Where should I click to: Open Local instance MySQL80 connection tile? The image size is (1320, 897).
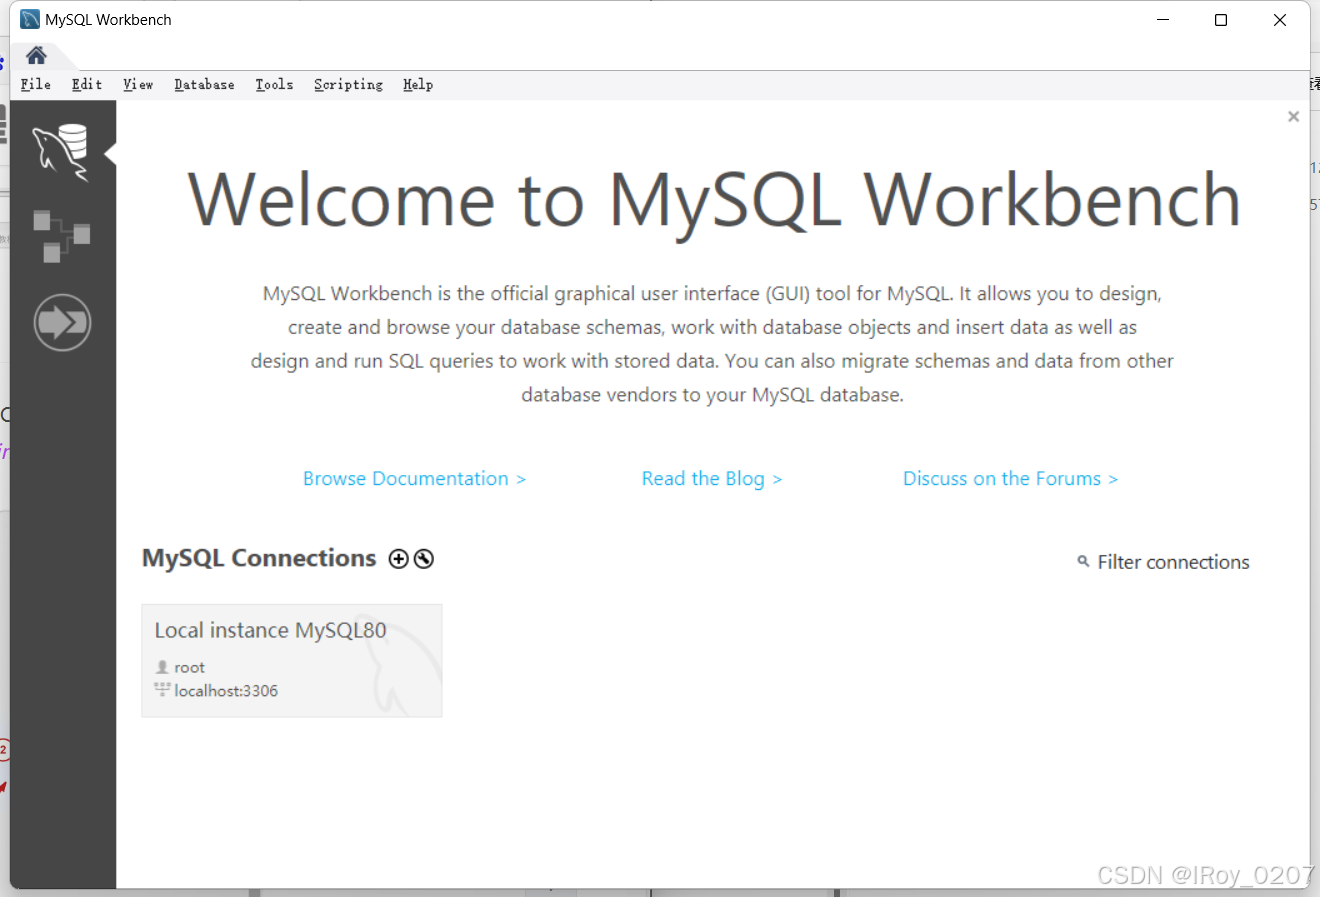point(292,660)
